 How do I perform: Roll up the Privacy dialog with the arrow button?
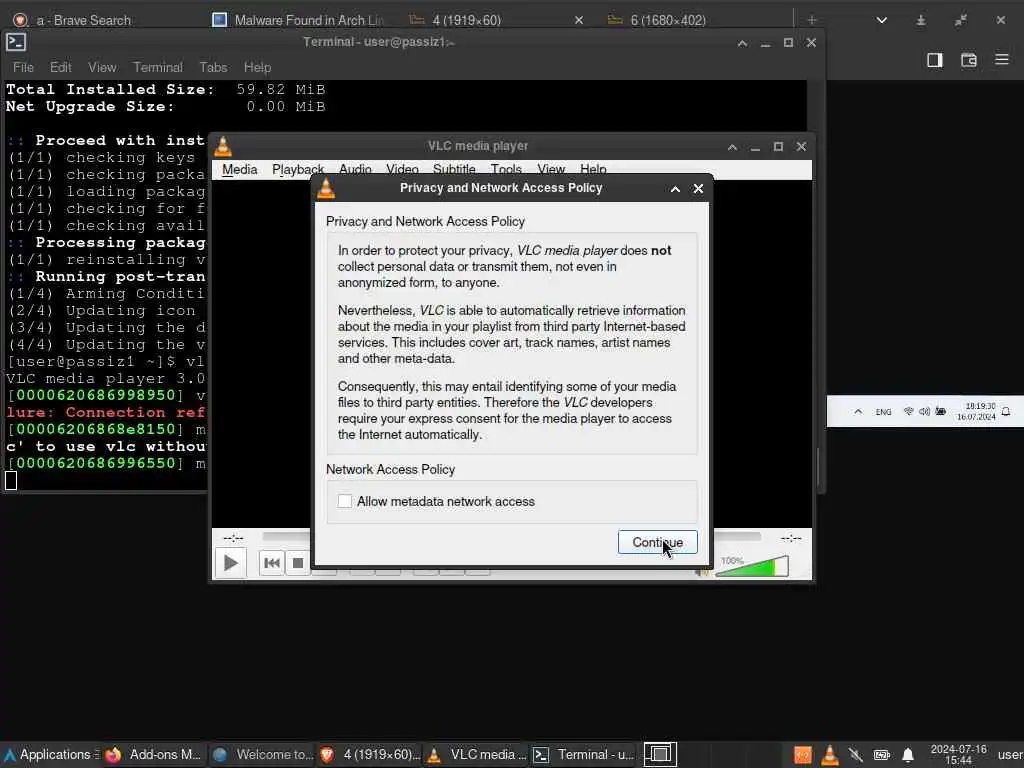click(675, 189)
